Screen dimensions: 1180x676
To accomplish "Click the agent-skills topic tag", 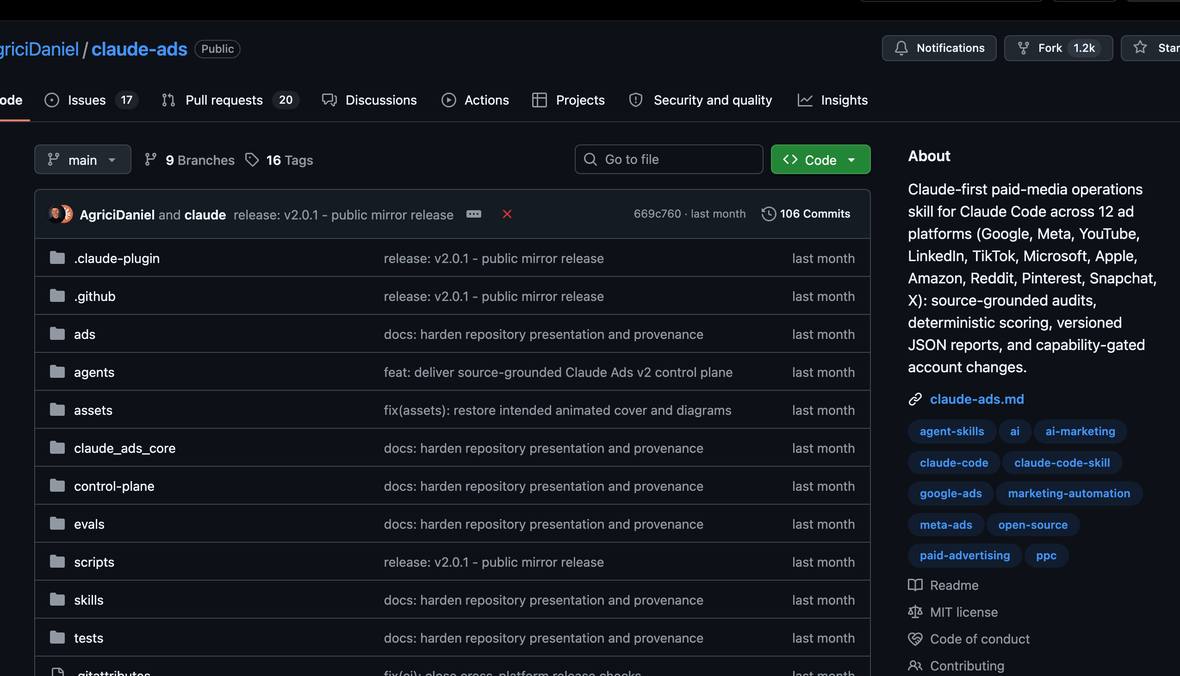I will [951, 431].
